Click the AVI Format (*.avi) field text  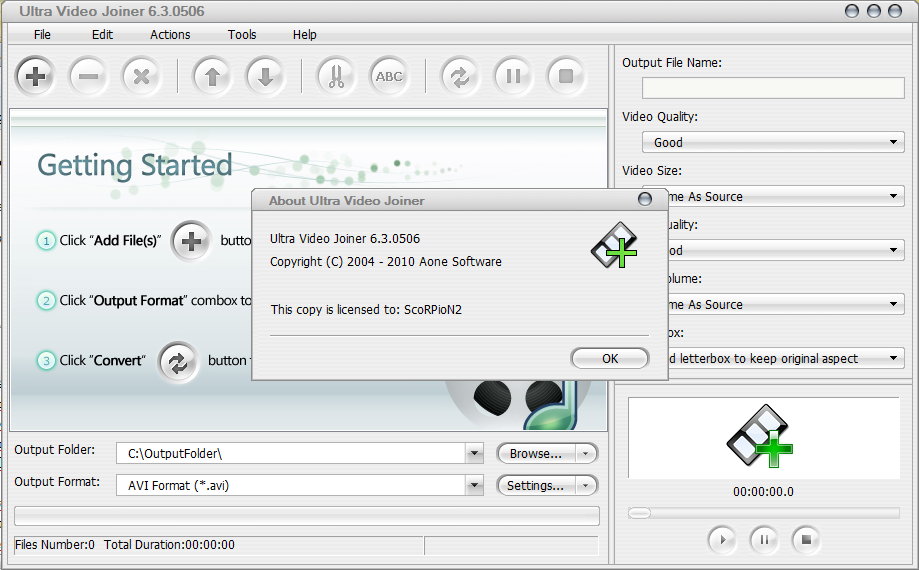tap(178, 486)
